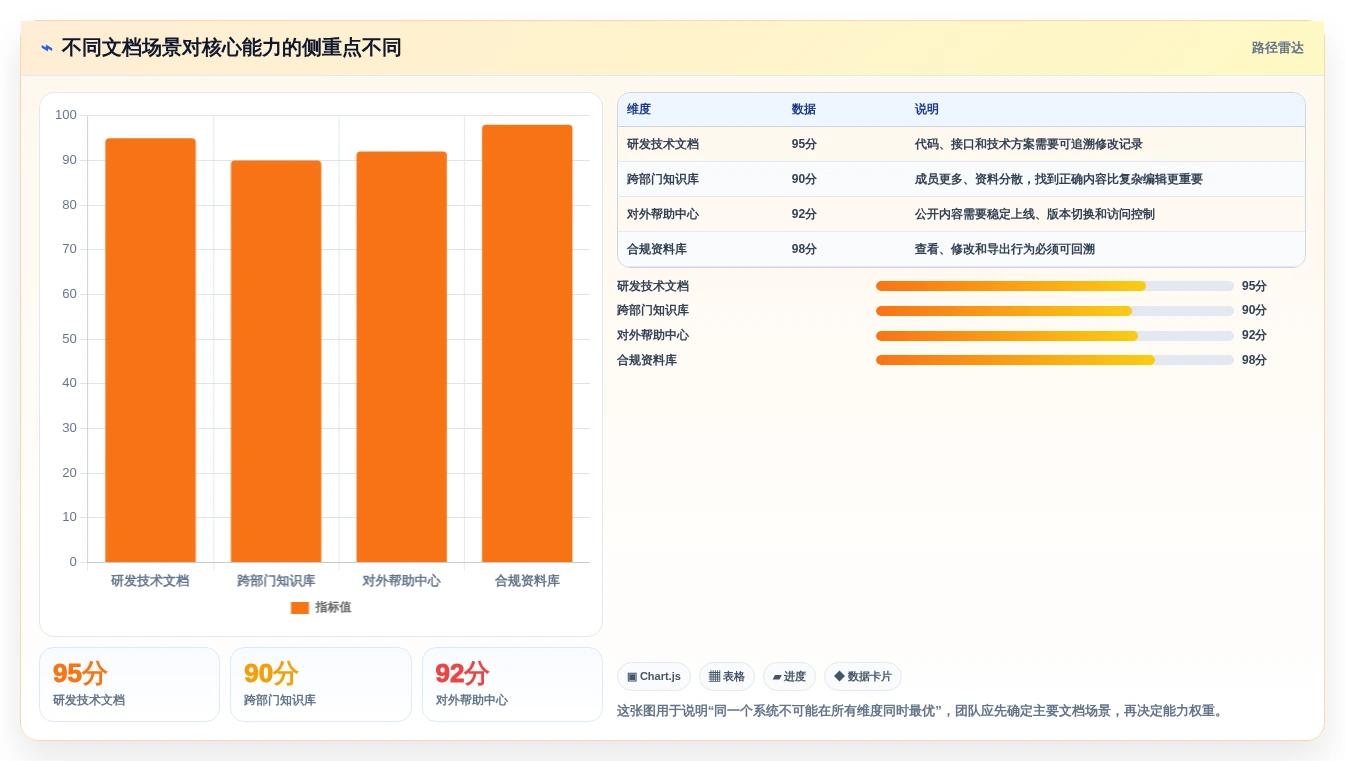Click the 研发技术文档 bar in the chart
Image resolution: width=1345 pixels, height=761 pixels.
click(150, 350)
